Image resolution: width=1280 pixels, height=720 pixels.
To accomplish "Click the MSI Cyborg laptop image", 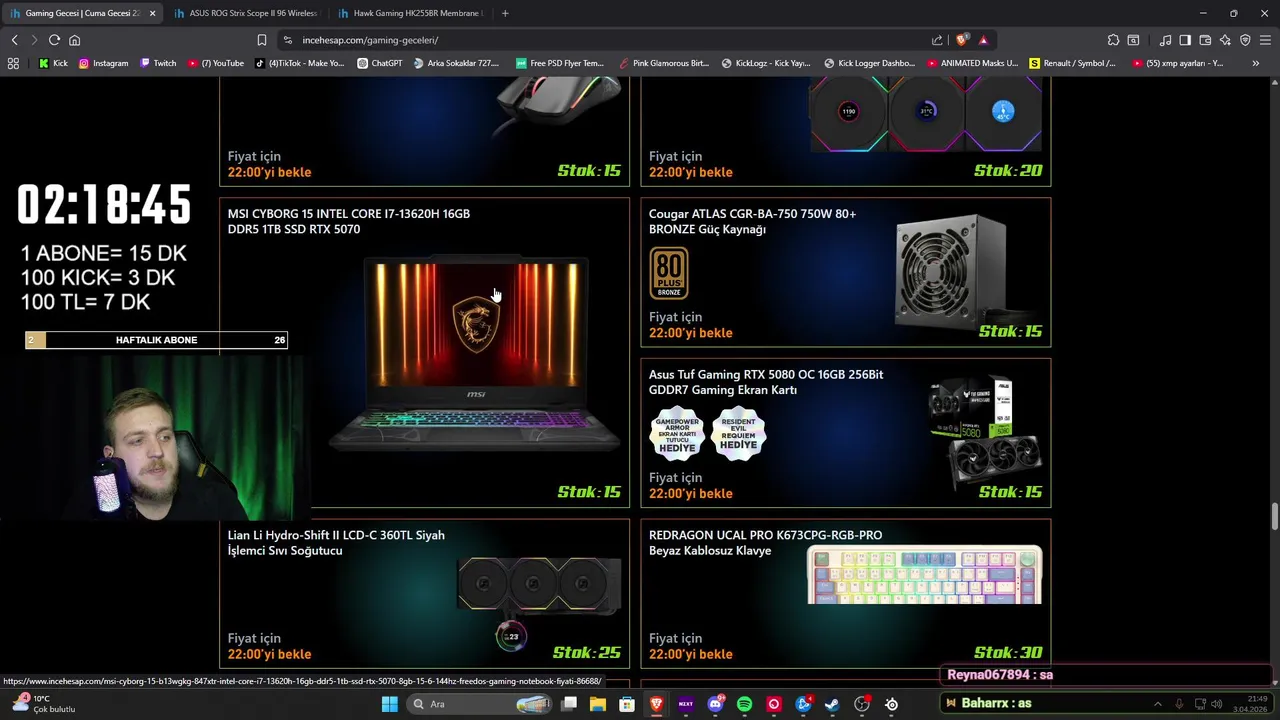I will coord(476,355).
